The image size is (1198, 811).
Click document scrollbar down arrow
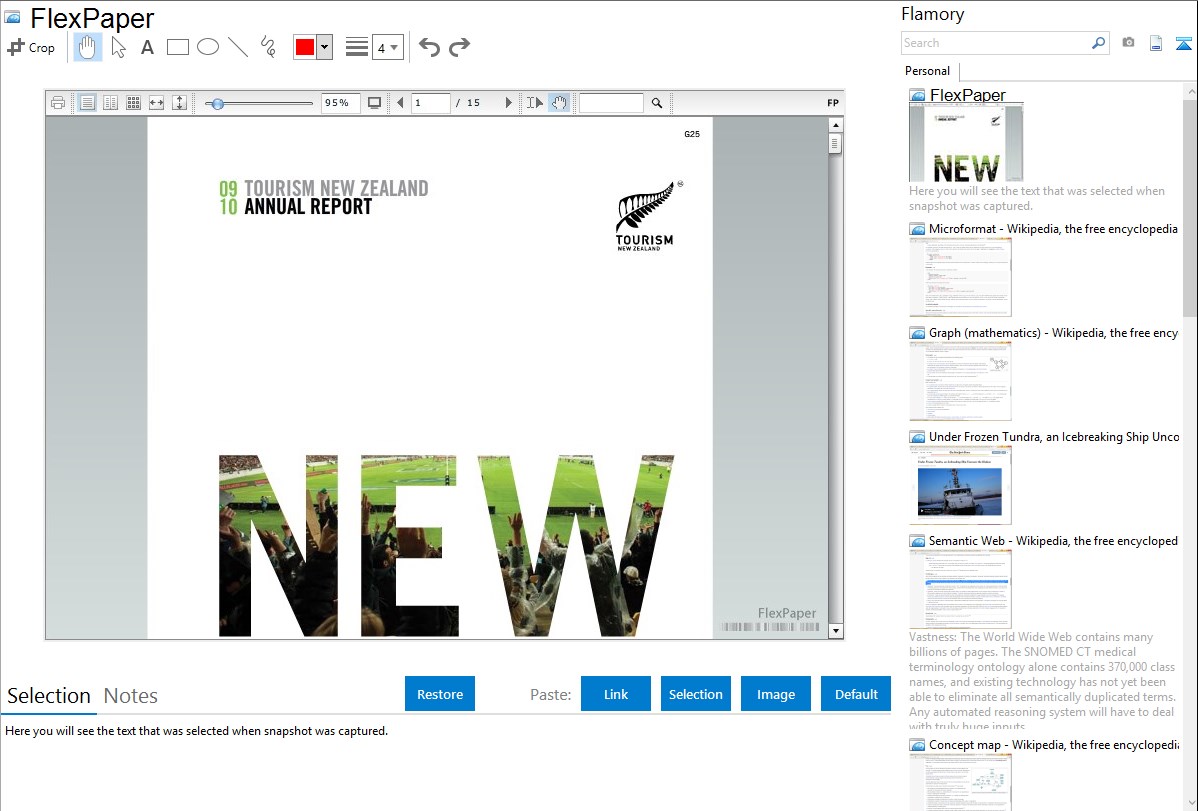point(836,631)
